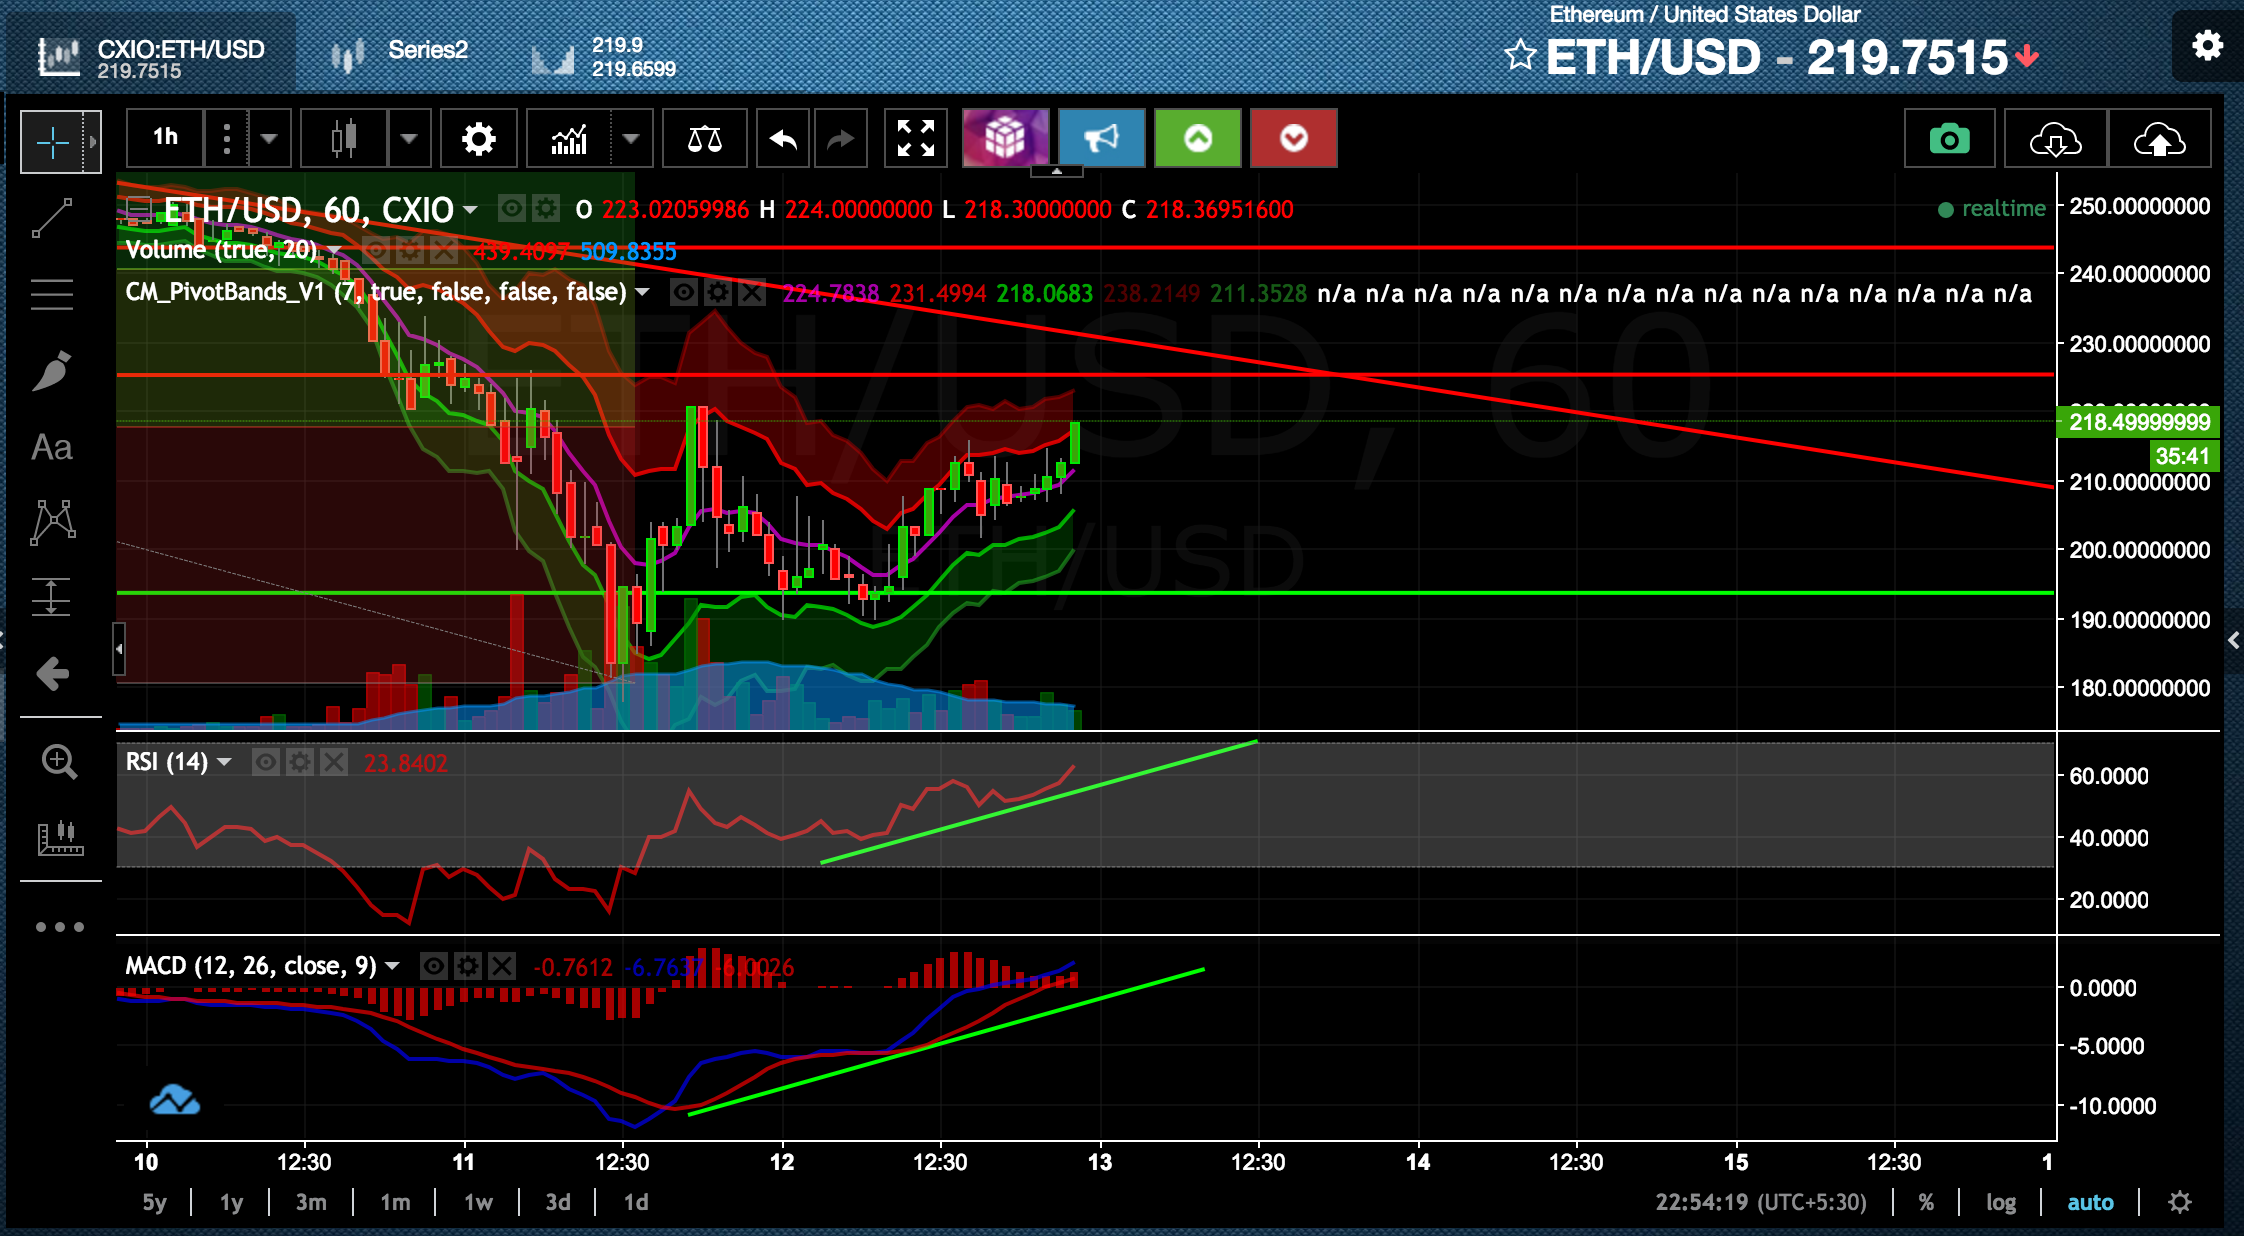The image size is (2244, 1236).
Task: Click the megaphone alert icon
Action: (x=1101, y=139)
